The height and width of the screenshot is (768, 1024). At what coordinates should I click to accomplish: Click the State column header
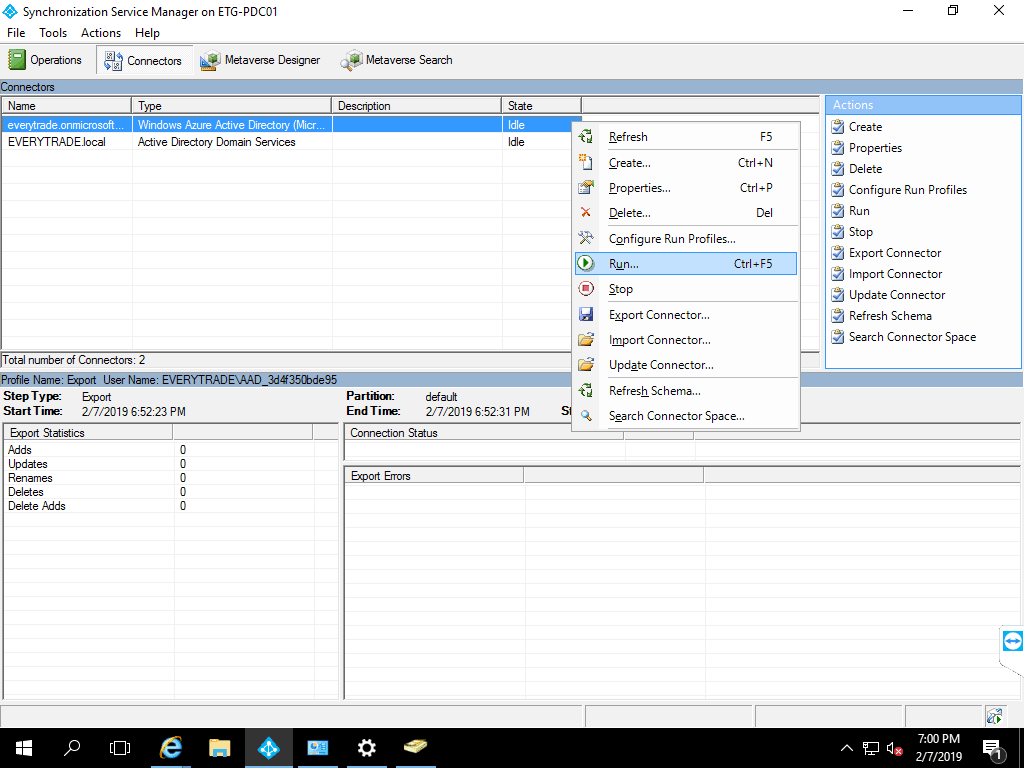click(541, 105)
